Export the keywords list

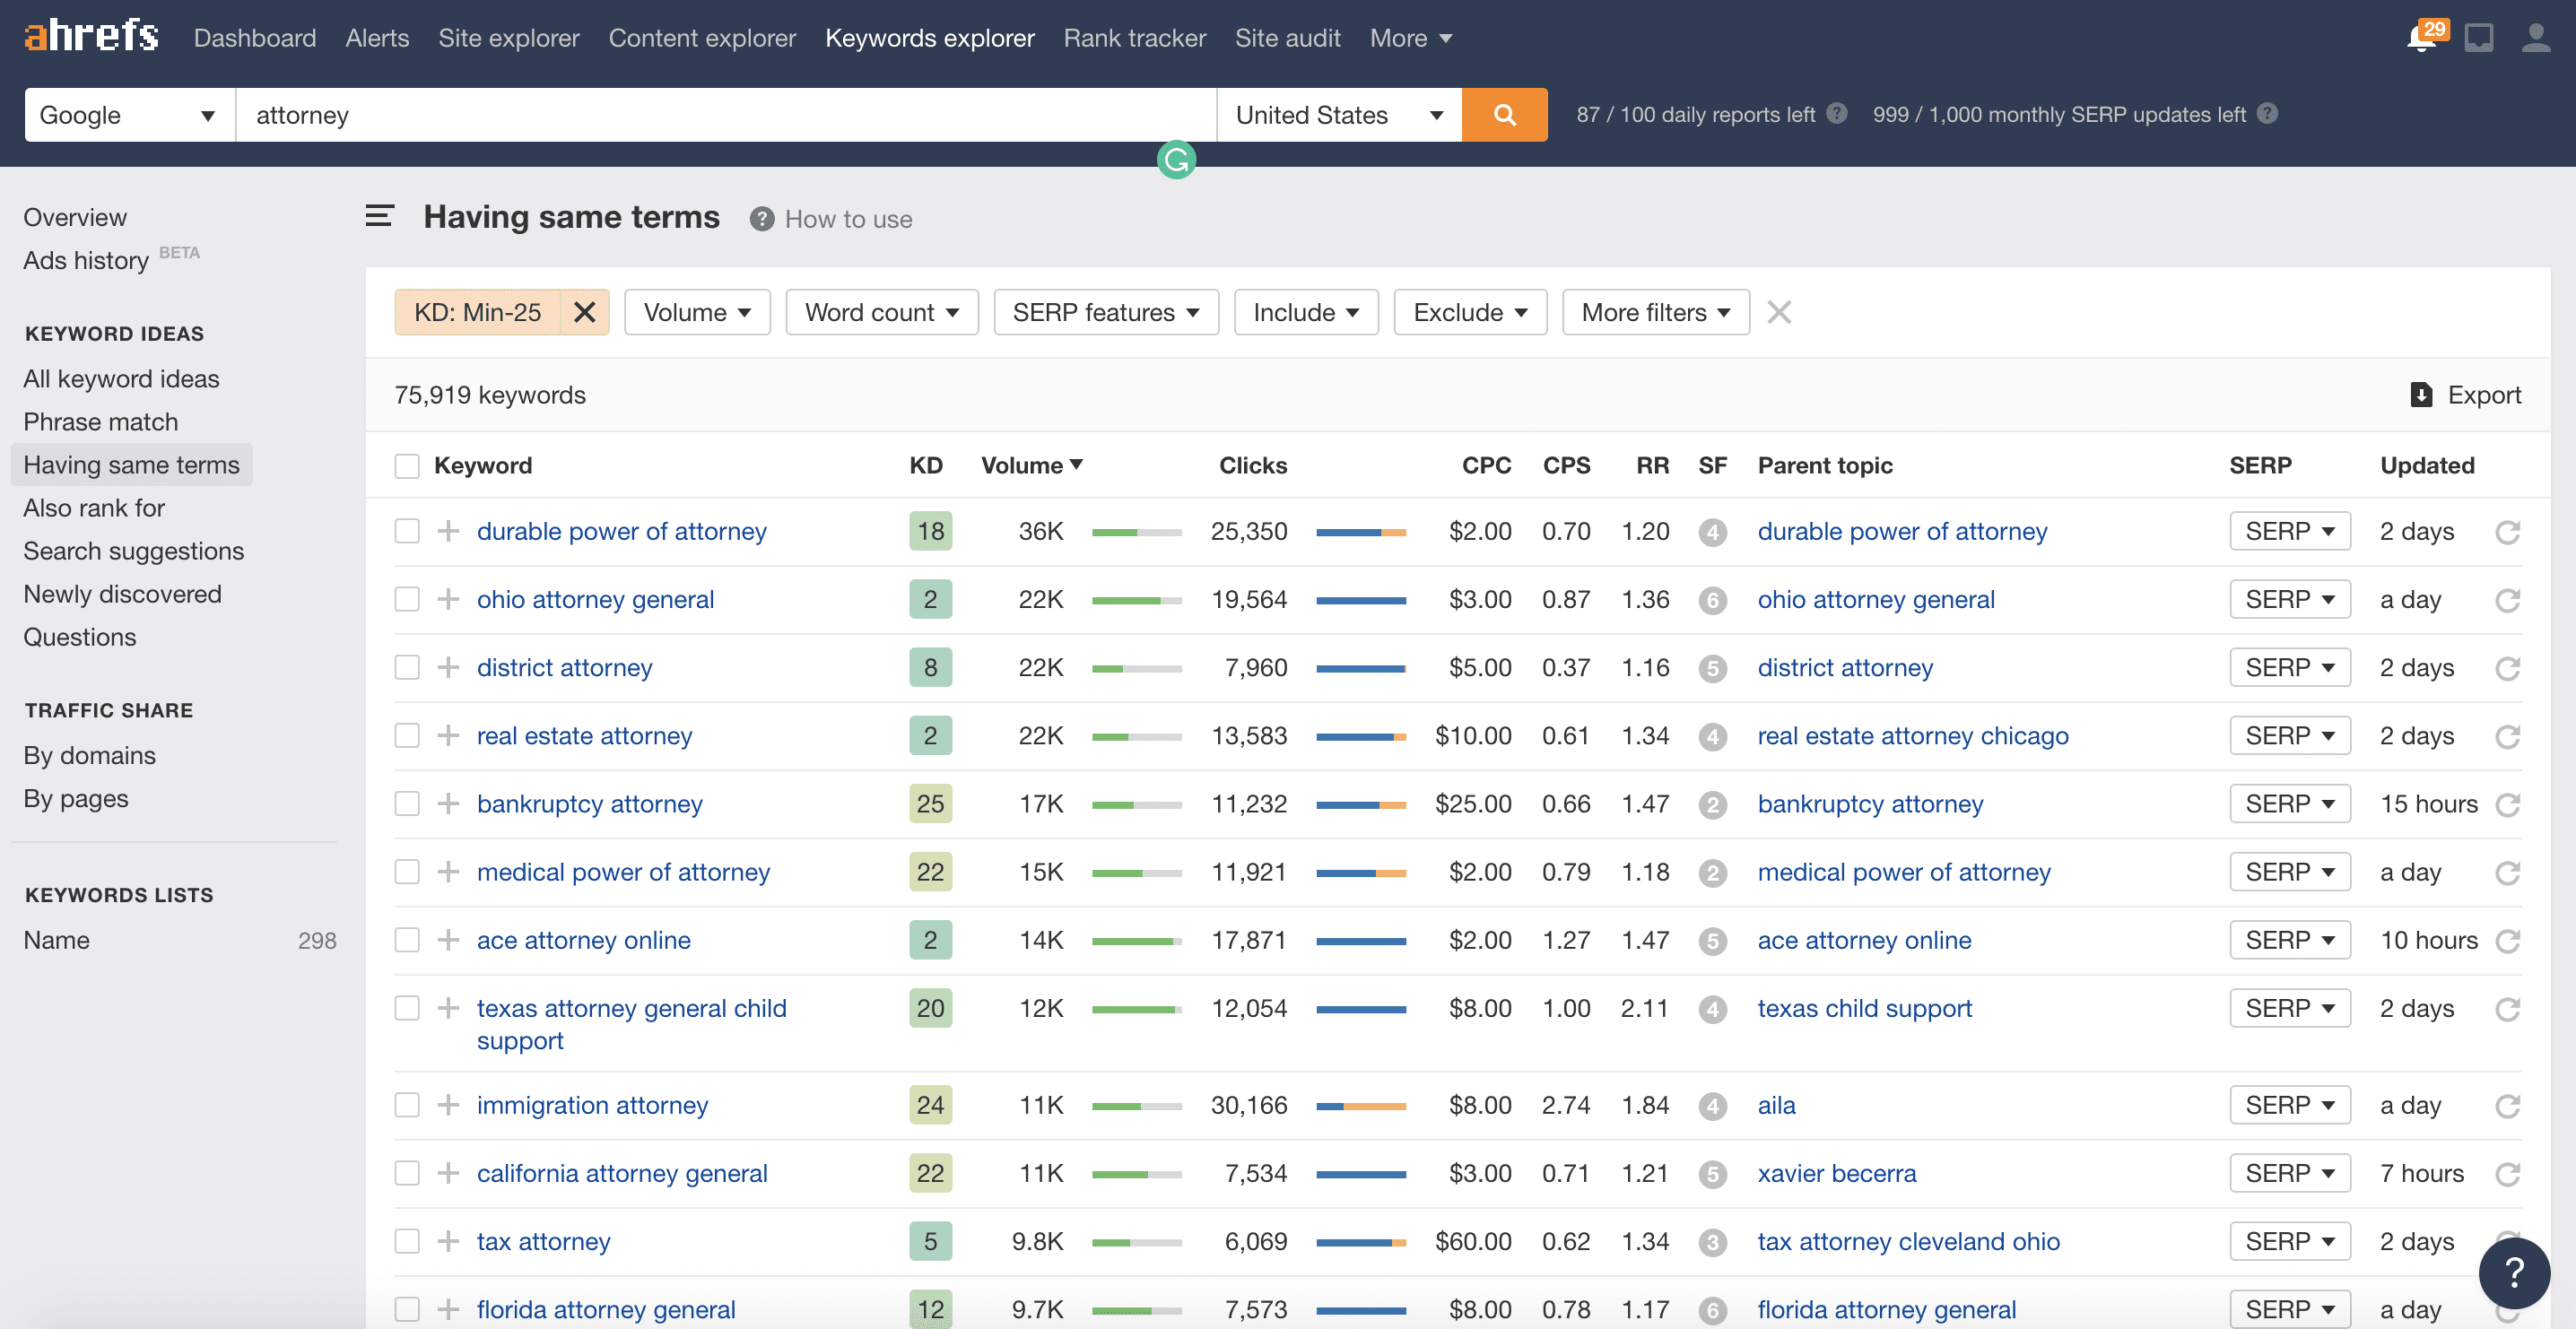click(2465, 395)
